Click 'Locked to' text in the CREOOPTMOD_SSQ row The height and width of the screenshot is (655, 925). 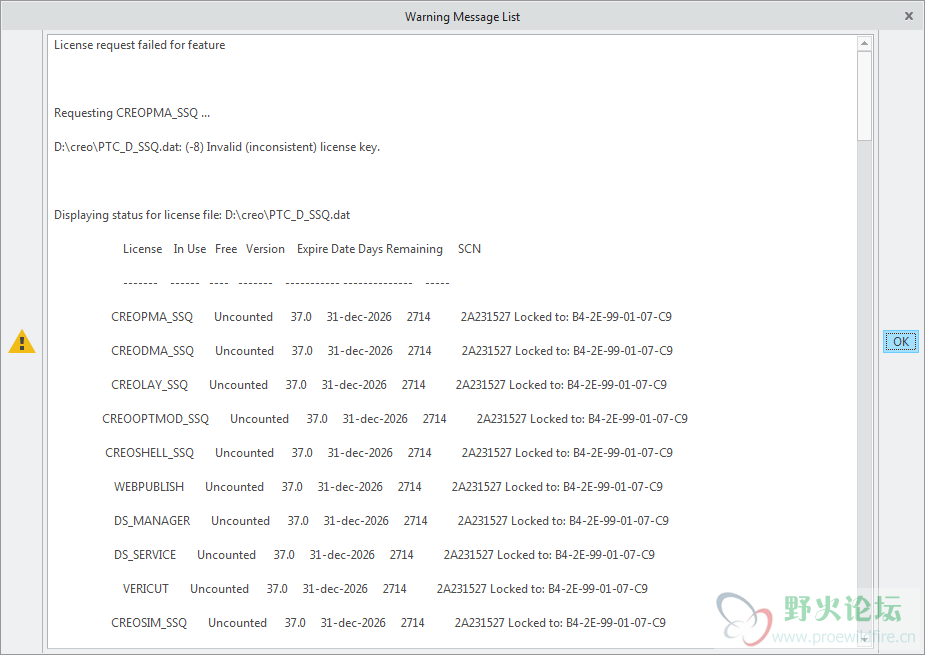click(557, 419)
